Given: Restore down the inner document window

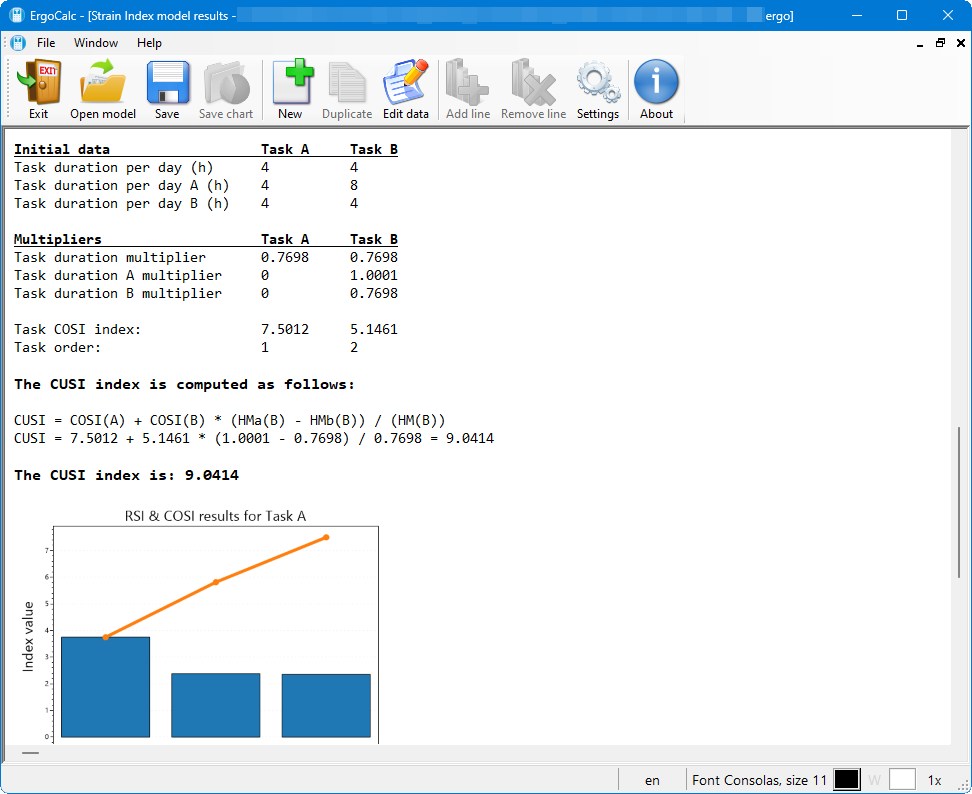Looking at the screenshot, I should tap(940, 43).
